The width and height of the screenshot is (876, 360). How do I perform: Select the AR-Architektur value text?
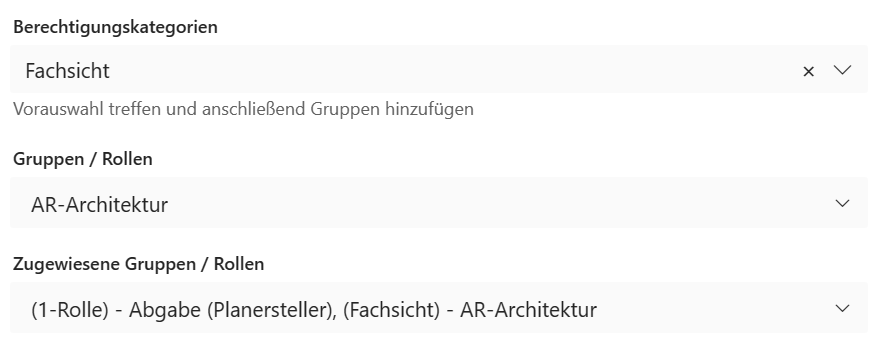tap(99, 205)
